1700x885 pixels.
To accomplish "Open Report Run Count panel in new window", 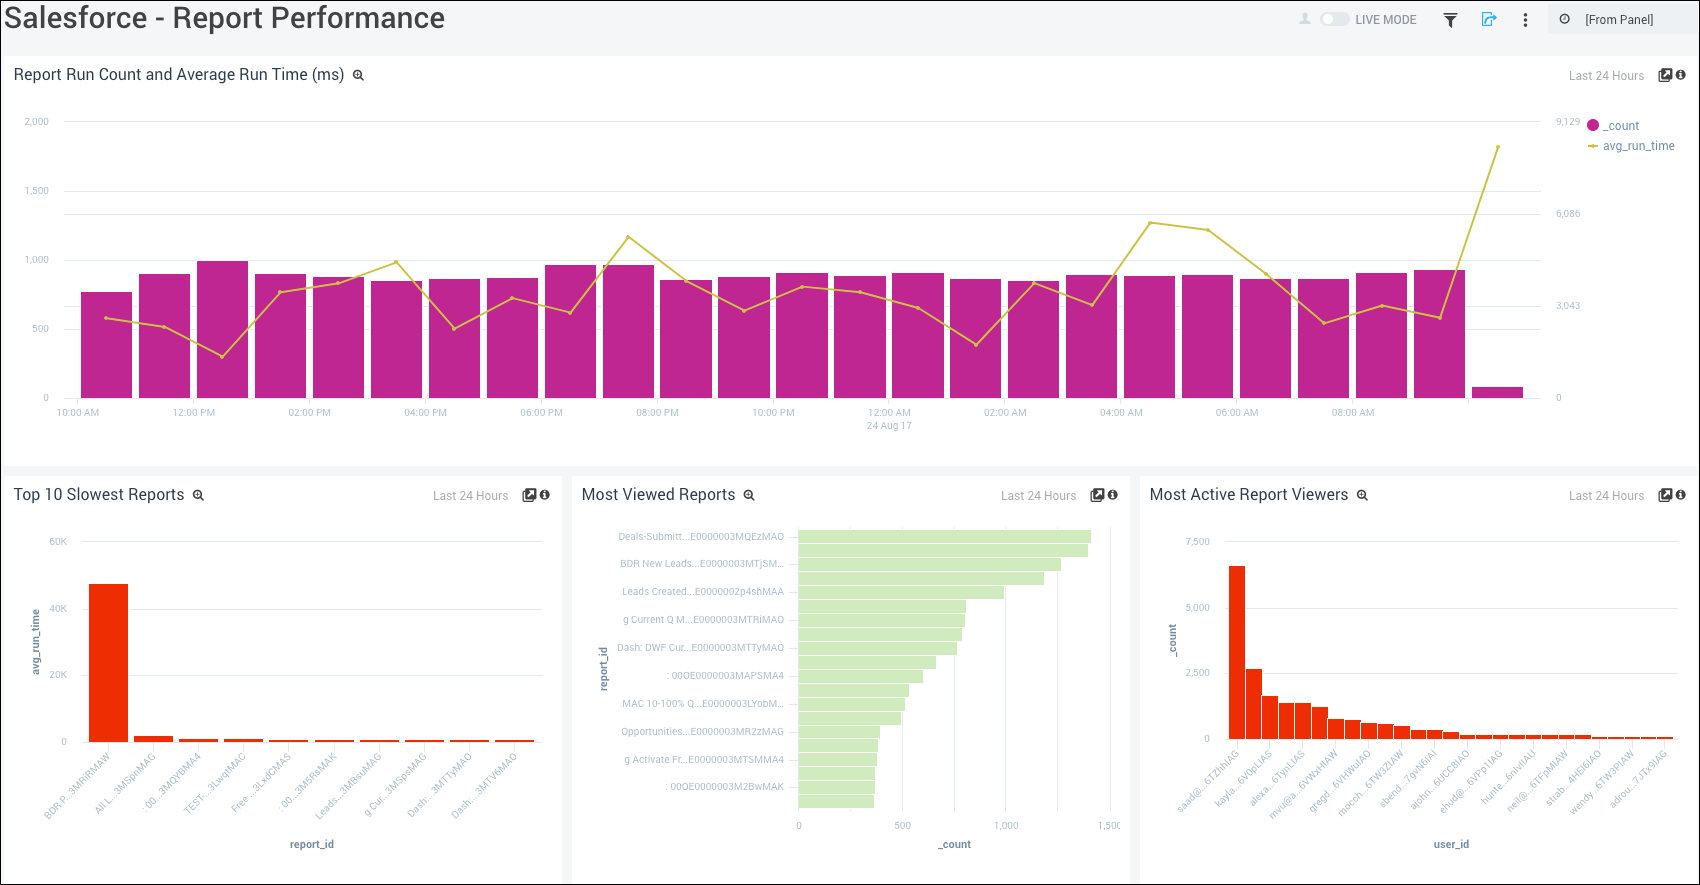I will click(x=1665, y=75).
